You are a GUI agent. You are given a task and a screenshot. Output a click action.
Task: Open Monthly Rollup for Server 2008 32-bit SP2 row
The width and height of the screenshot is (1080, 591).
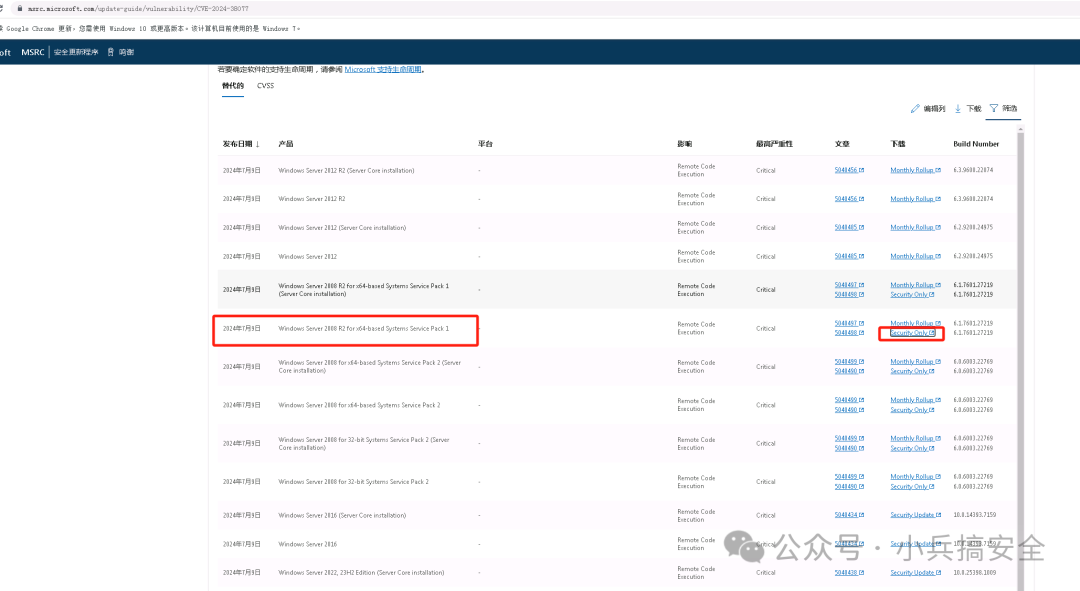pyautogui.click(x=915, y=477)
